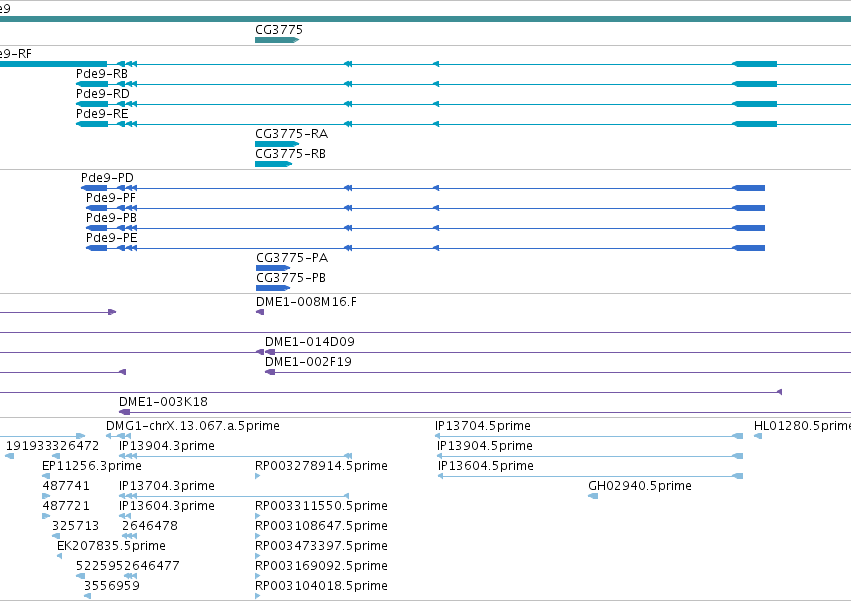Click the DME1-002F19 clone label
Viewport: 851px width, 601px height.
[x=308, y=362]
